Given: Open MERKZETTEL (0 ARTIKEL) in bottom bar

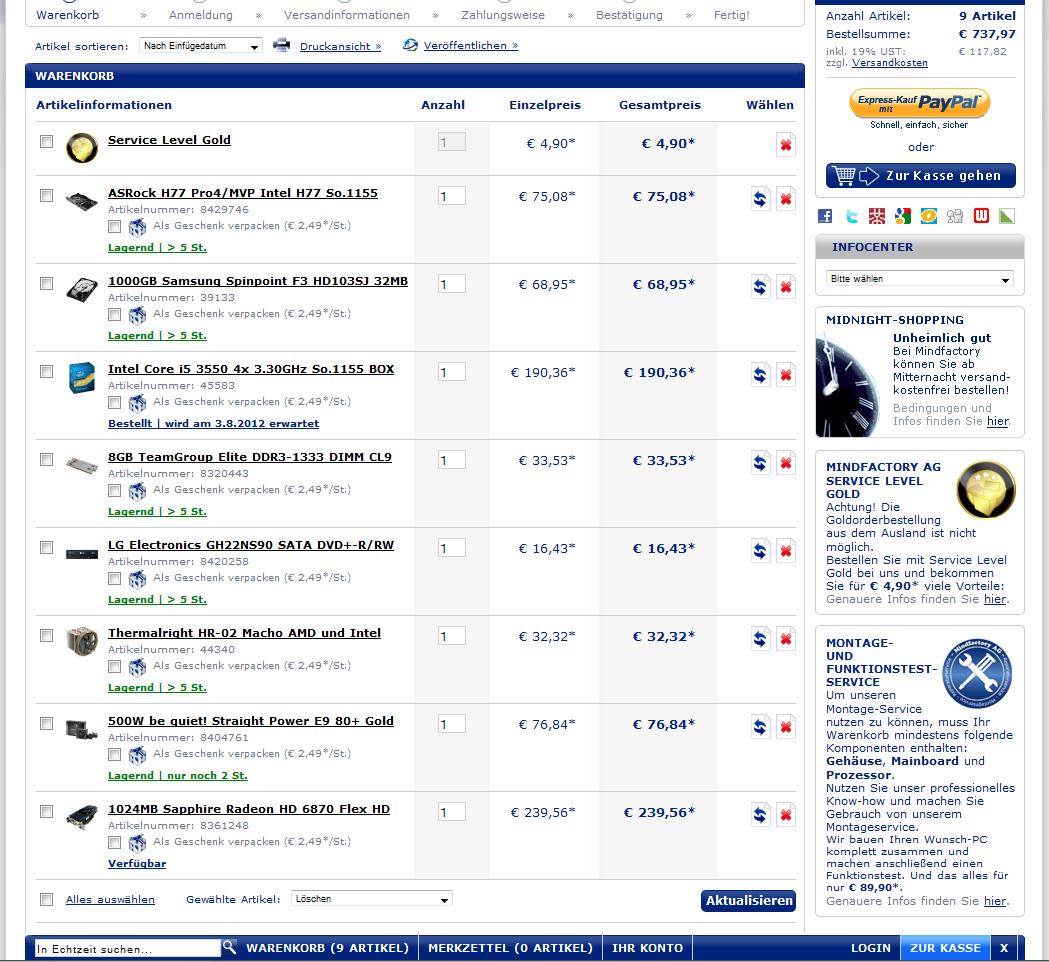Looking at the screenshot, I should 510,948.
